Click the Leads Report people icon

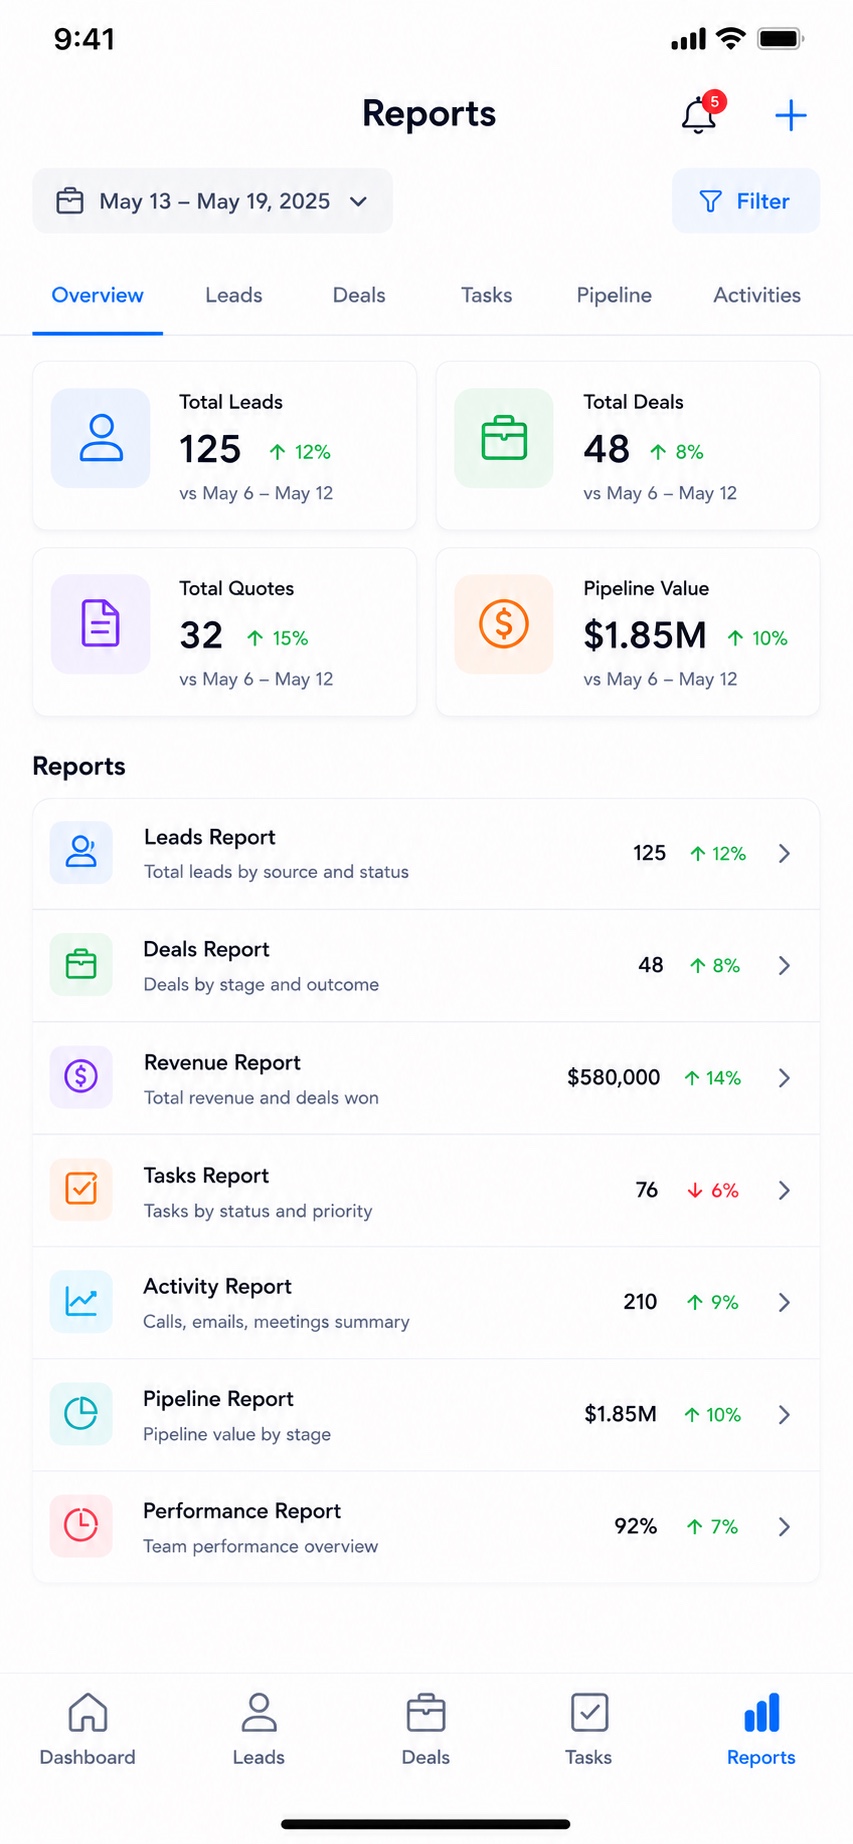81,852
